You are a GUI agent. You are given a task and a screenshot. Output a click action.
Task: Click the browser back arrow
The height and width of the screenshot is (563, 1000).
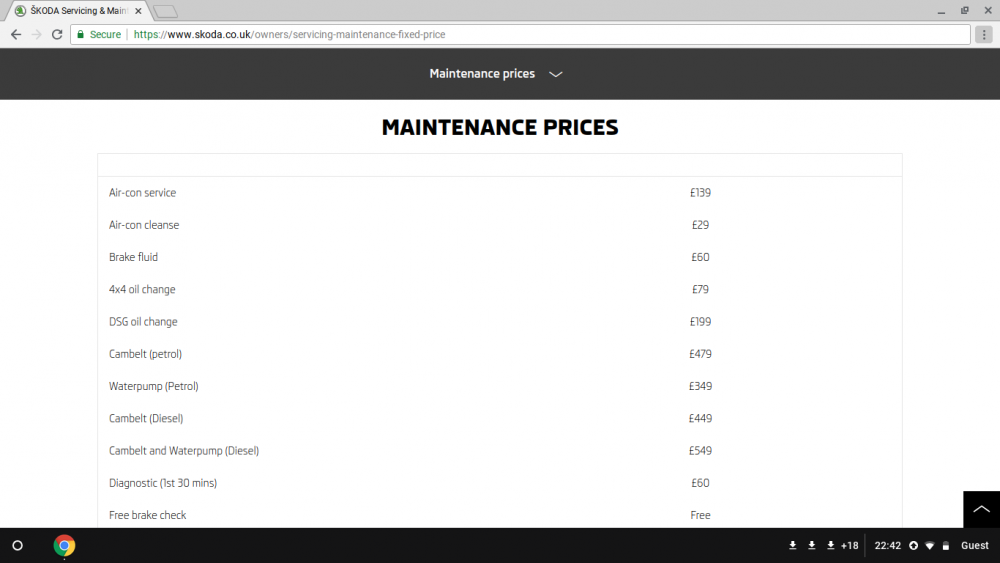16,34
